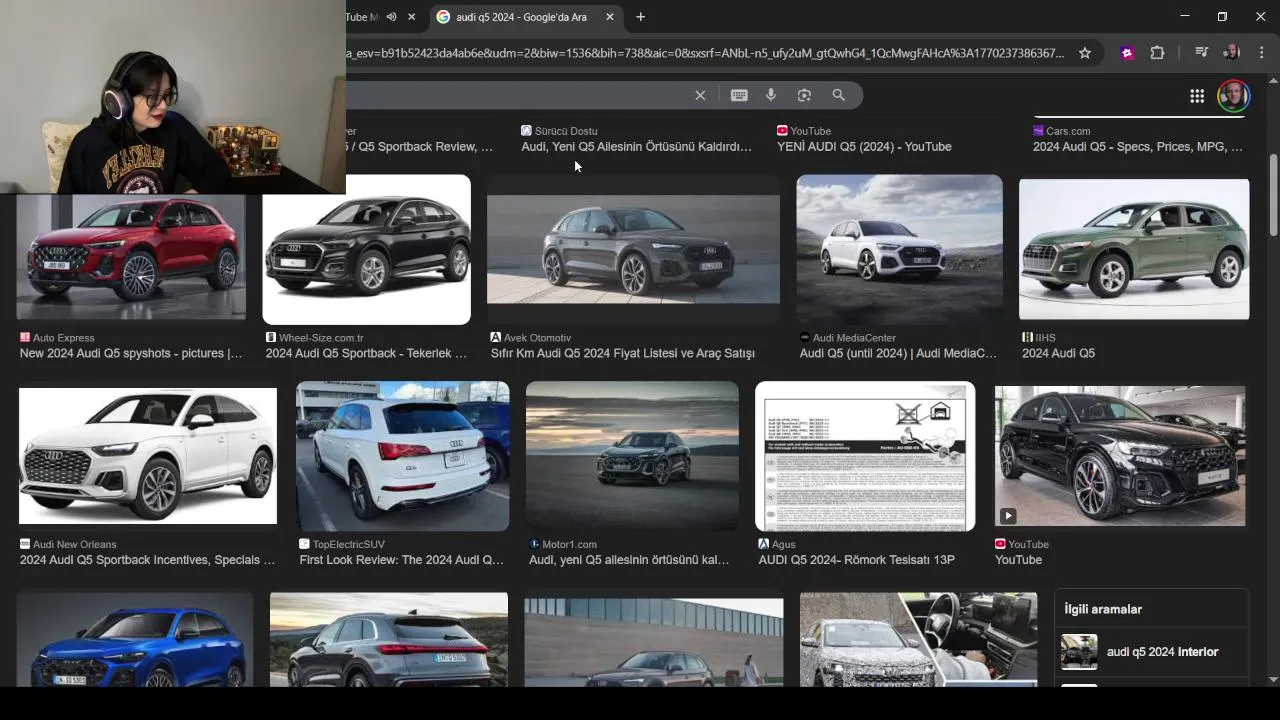Open the Motor1.com dark Audi thumbnail
Viewport: 1280px width, 720px height.
[x=632, y=456]
